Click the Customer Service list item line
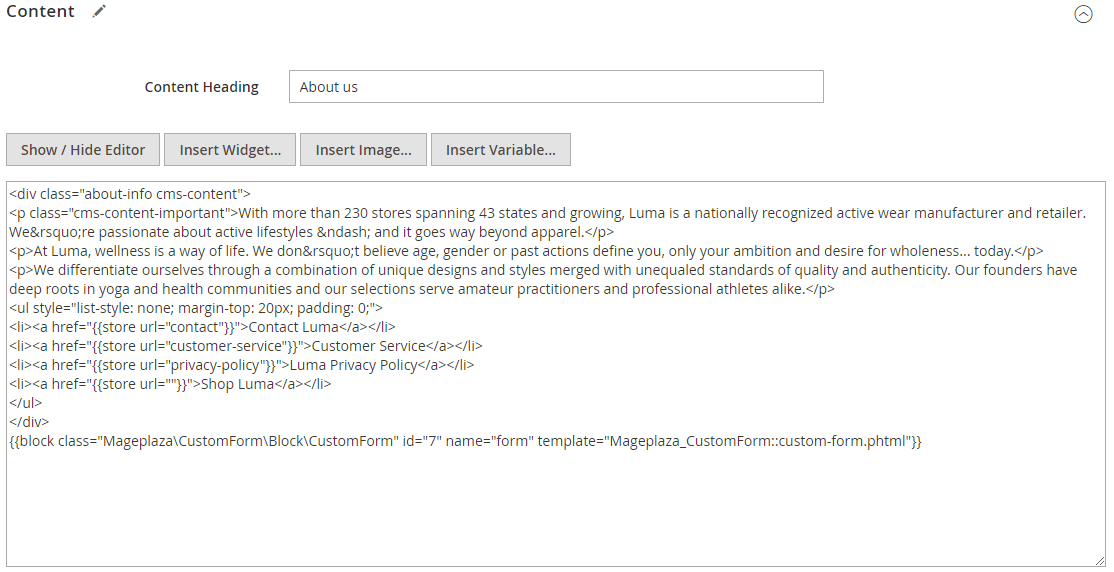The image size is (1114, 572). 246,346
